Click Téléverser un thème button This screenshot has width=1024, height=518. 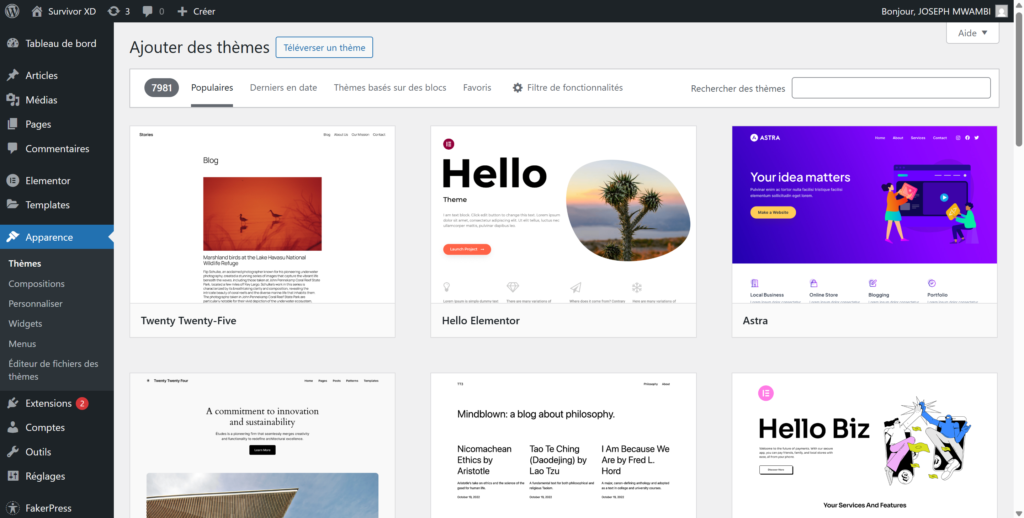(324, 47)
